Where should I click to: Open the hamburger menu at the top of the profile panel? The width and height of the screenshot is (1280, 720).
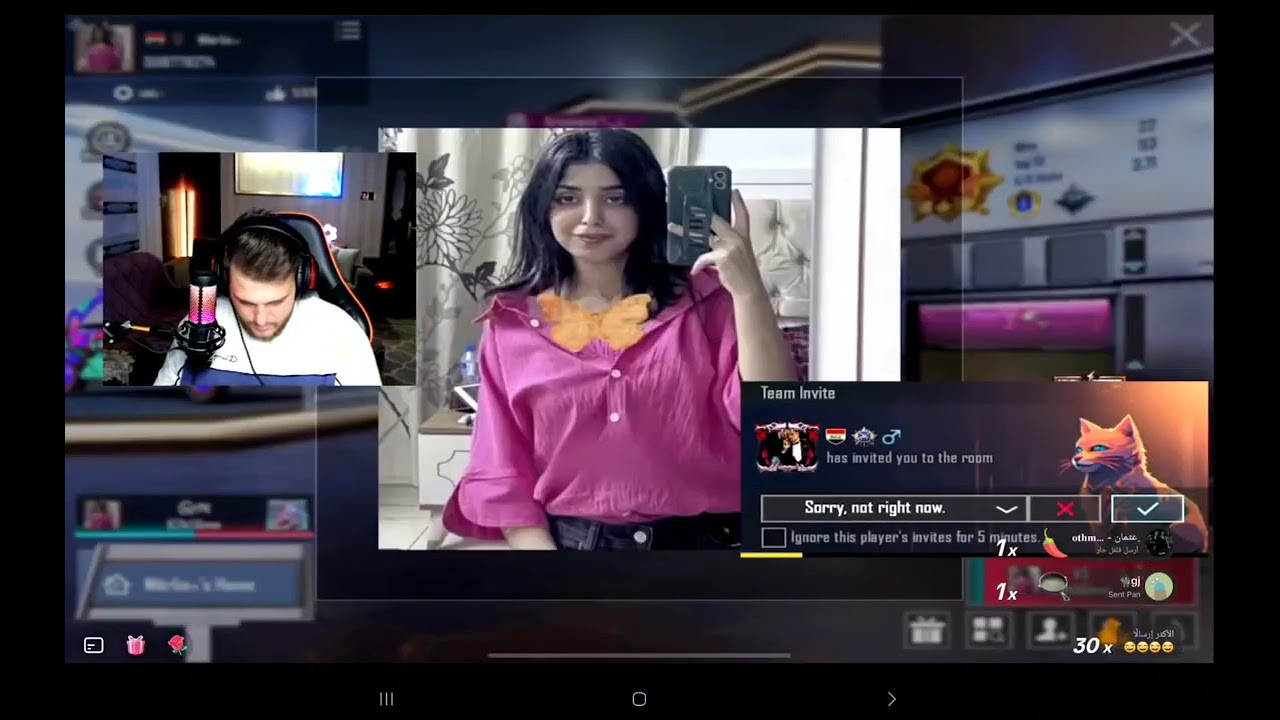coord(348,31)
